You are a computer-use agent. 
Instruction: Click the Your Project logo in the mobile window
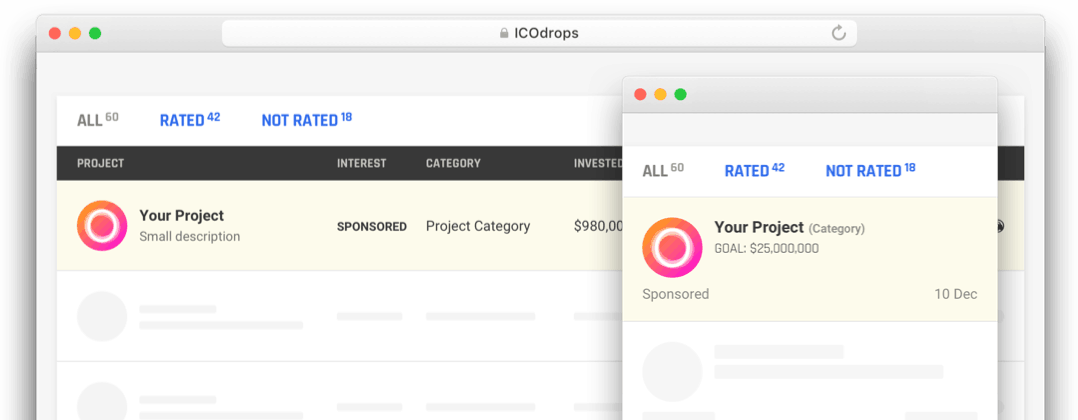point(672,246)
